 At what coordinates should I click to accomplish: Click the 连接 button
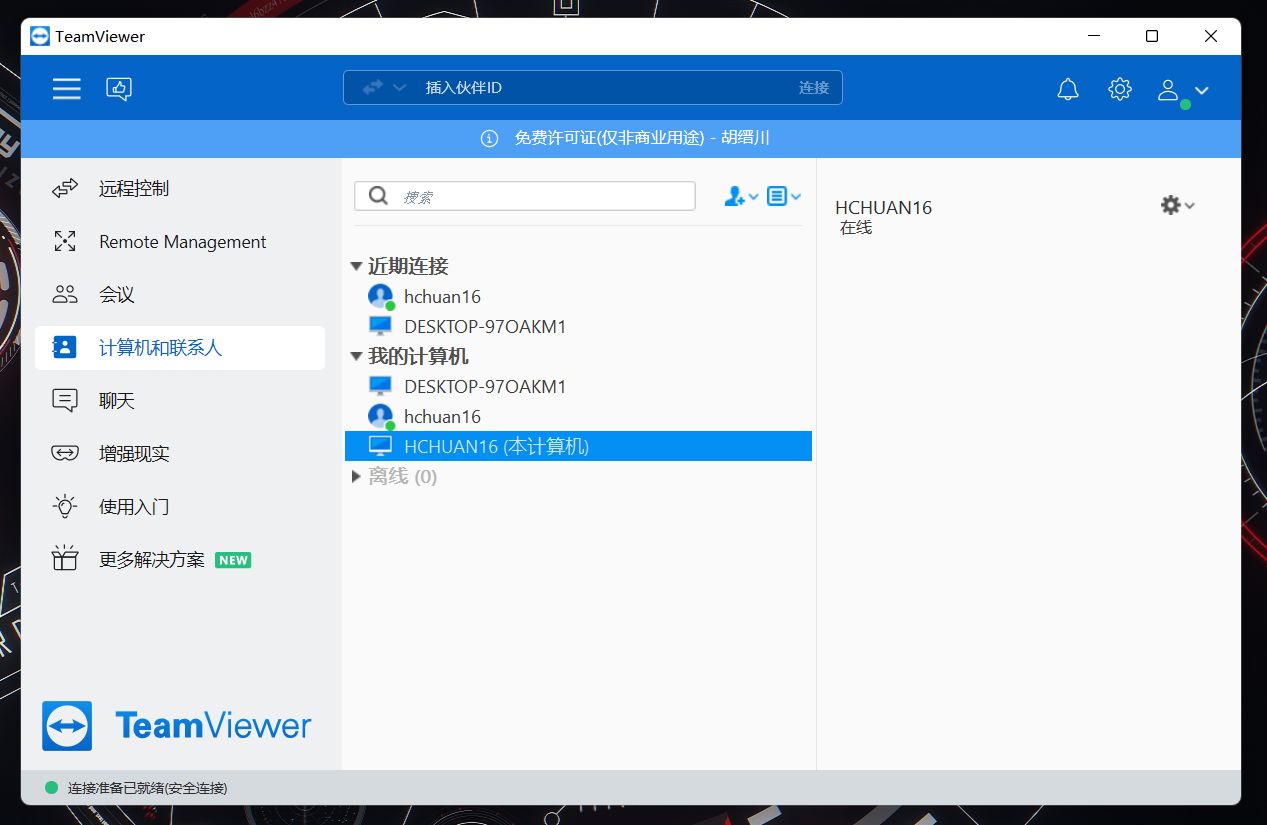pyautogui.click(x=814, y=88)
